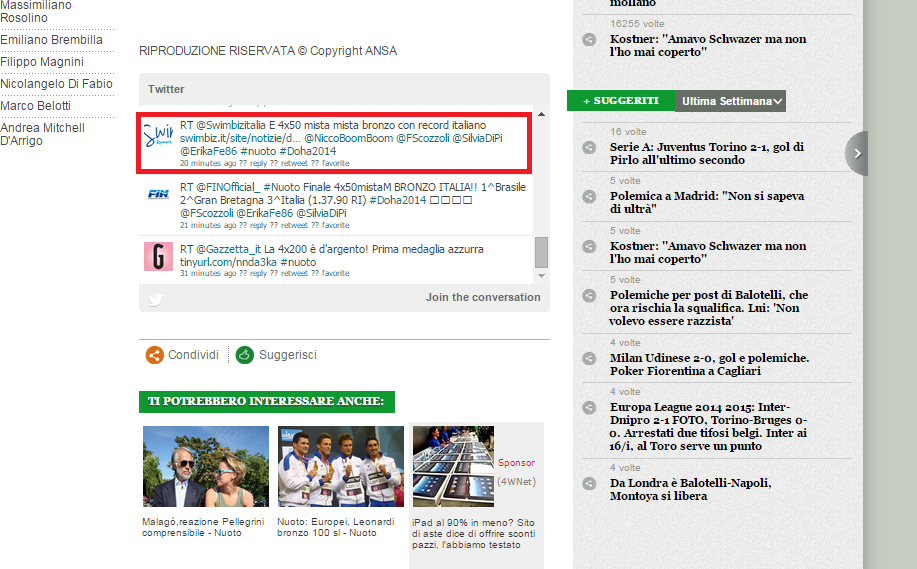Click bullet icon beside Polemiche per post di Balotelli

click(x=589, y=296)
